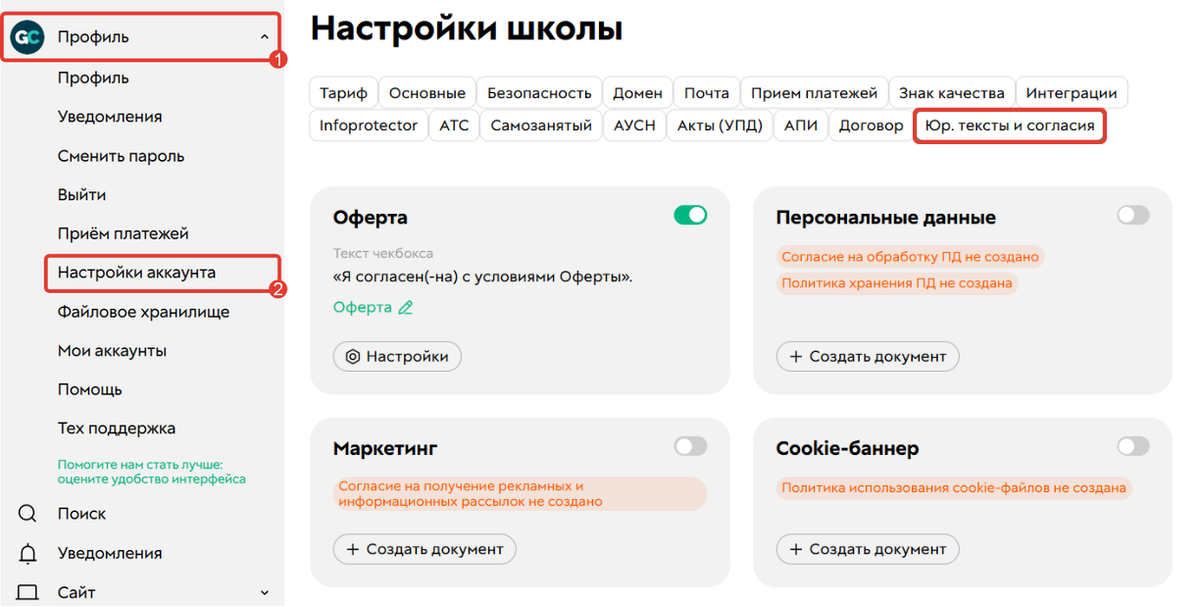Viewport: 1199px width, 607px height.
Task: Switch to the Самозанятый tab
Action: point(541,125)
